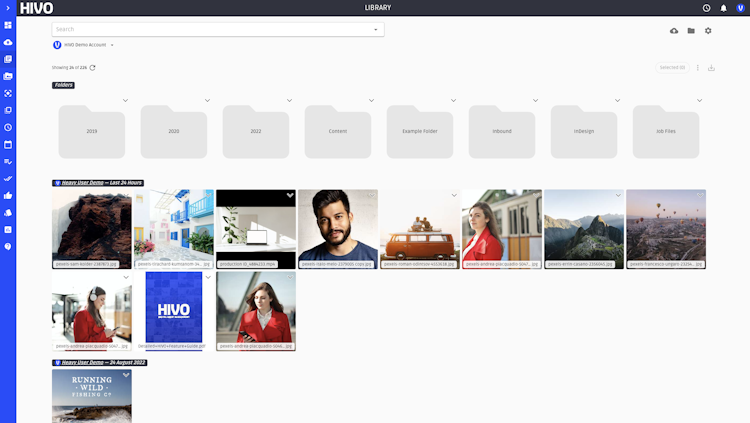Open the task checklist icon in the sidebar
The image size is (750, 423).
8,162
